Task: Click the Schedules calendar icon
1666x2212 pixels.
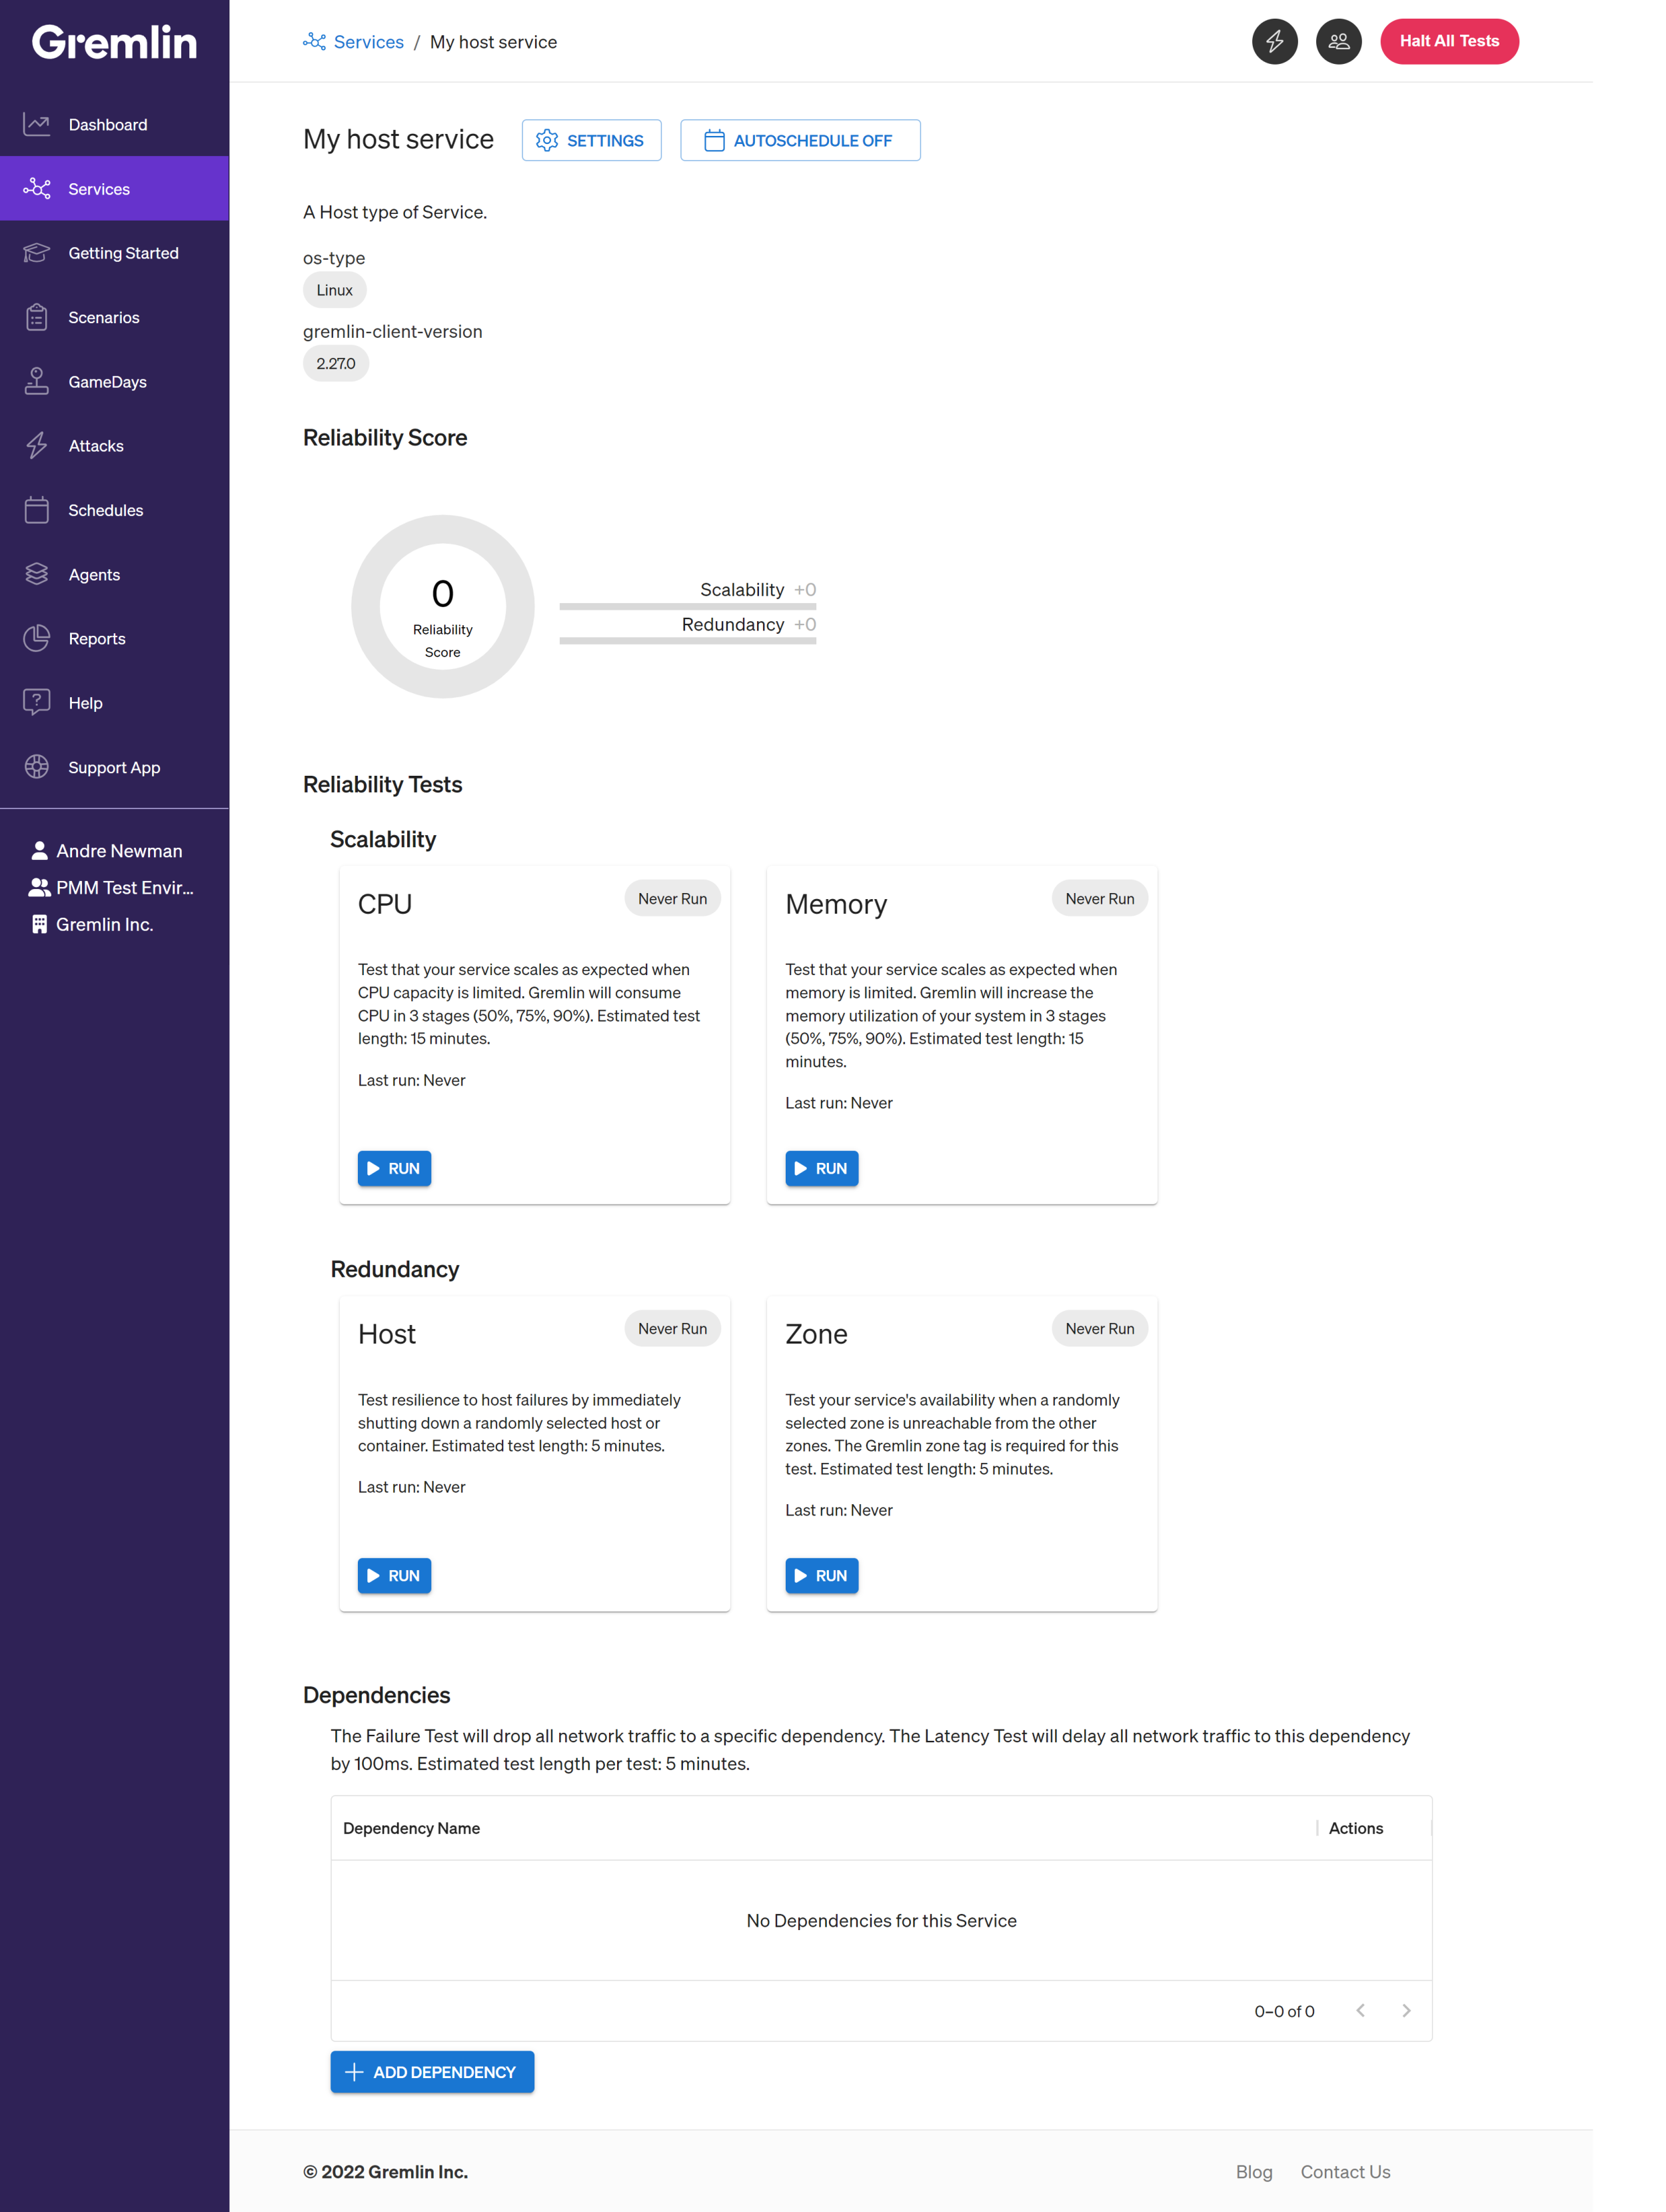Action: (37, 510)
